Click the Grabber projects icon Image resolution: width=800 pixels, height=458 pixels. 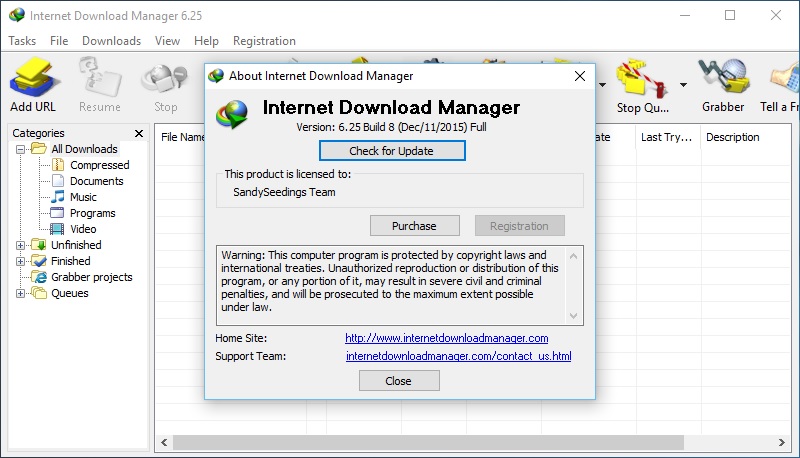39,277
